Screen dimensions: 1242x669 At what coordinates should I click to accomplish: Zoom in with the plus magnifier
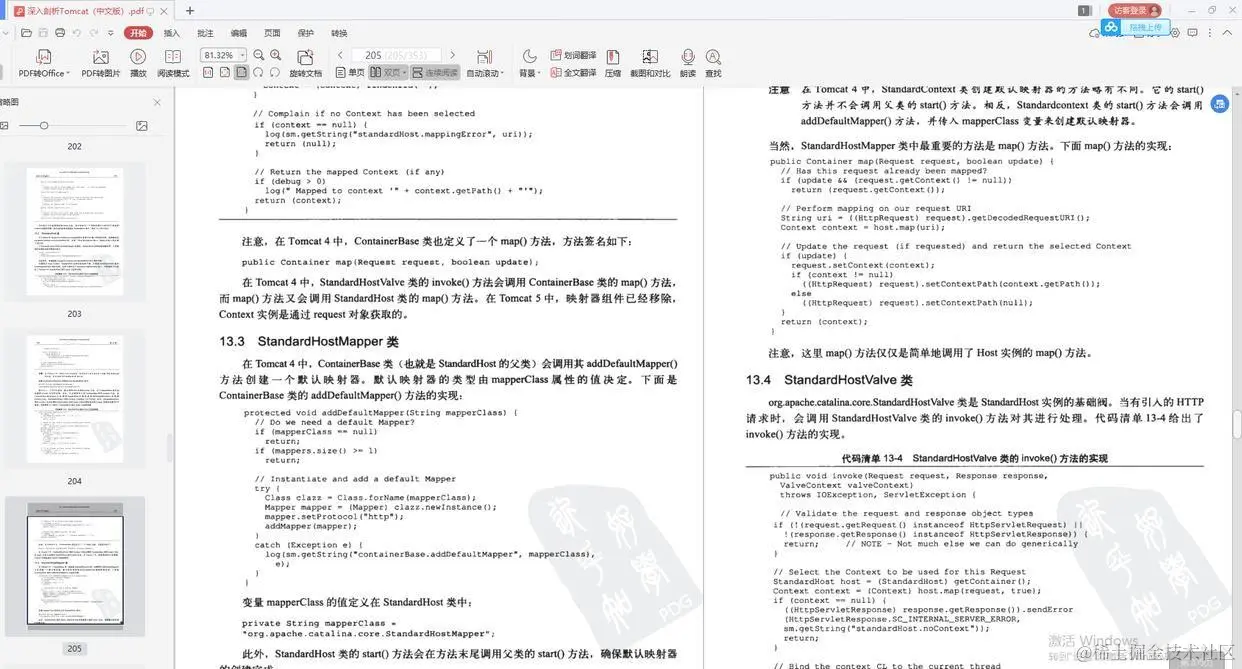(276, 55)
